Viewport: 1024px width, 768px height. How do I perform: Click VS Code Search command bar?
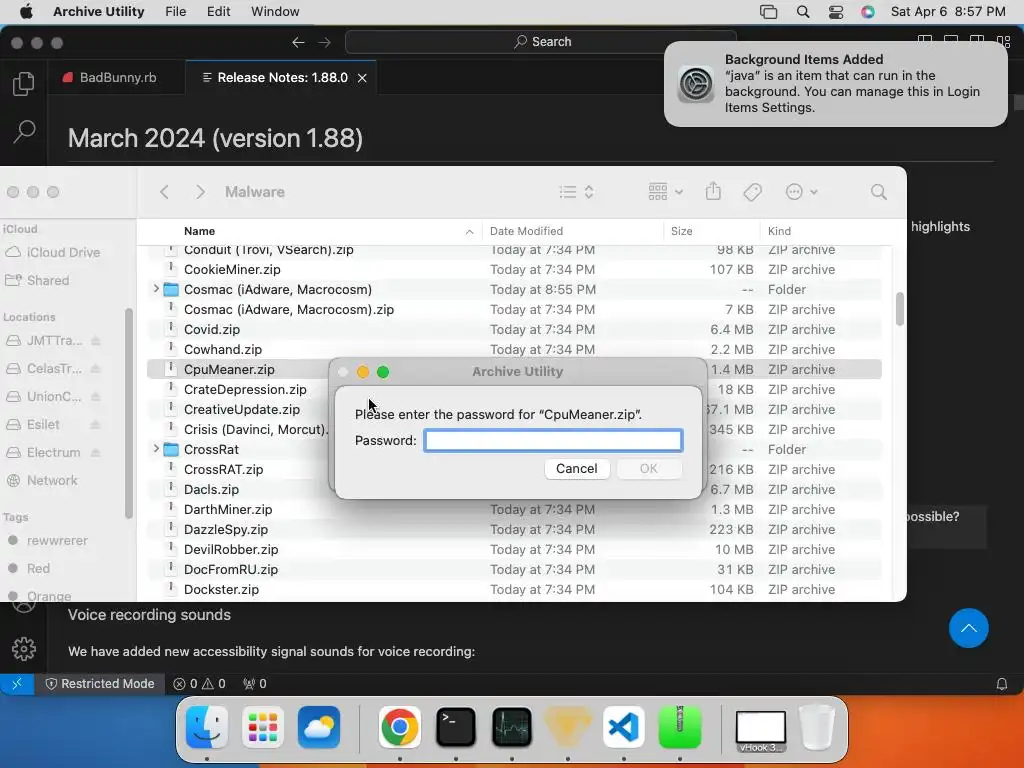click(x=541, y=42)
